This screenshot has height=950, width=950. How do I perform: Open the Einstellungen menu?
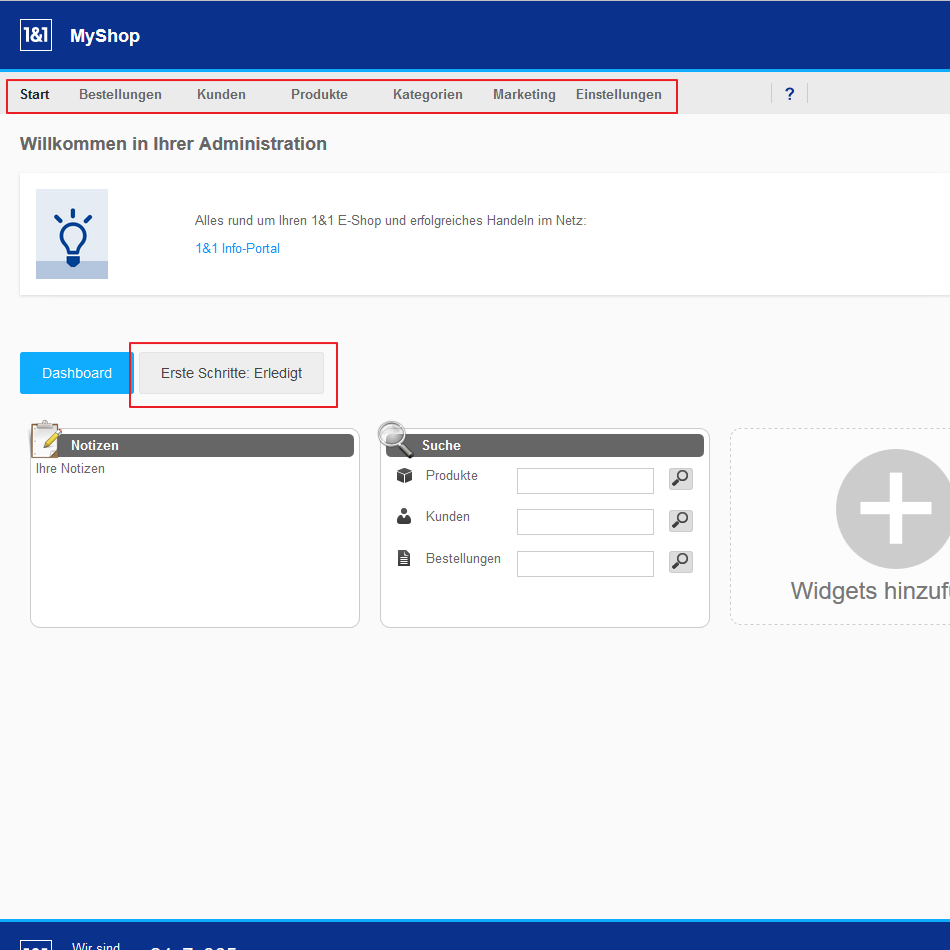coord(618,95)
